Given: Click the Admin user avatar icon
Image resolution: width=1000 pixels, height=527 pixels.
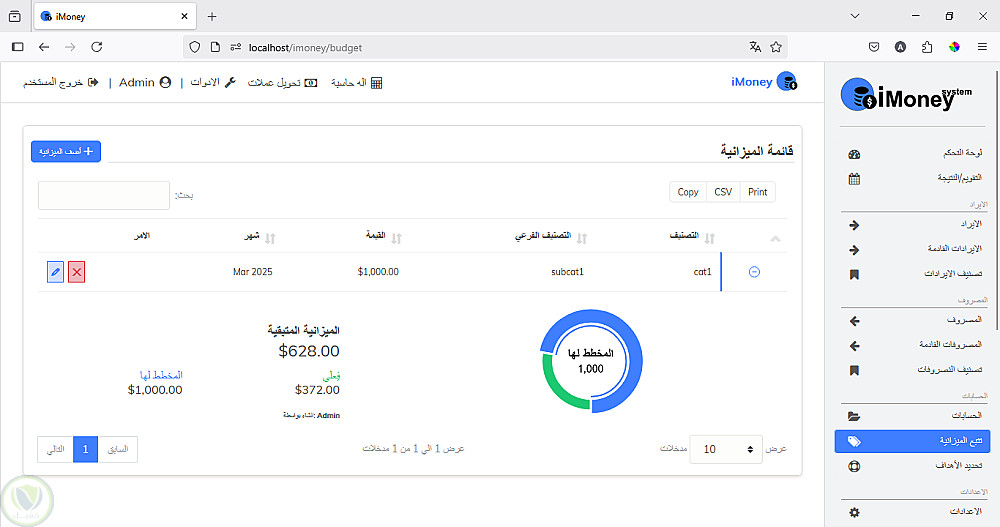Looking at the screenshot, I should point(165,82).
